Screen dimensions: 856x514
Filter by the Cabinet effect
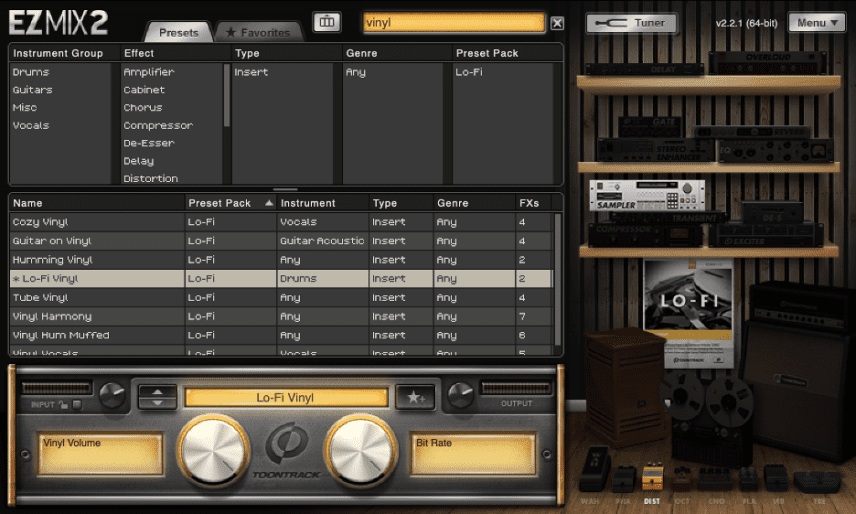coord(144,90)
